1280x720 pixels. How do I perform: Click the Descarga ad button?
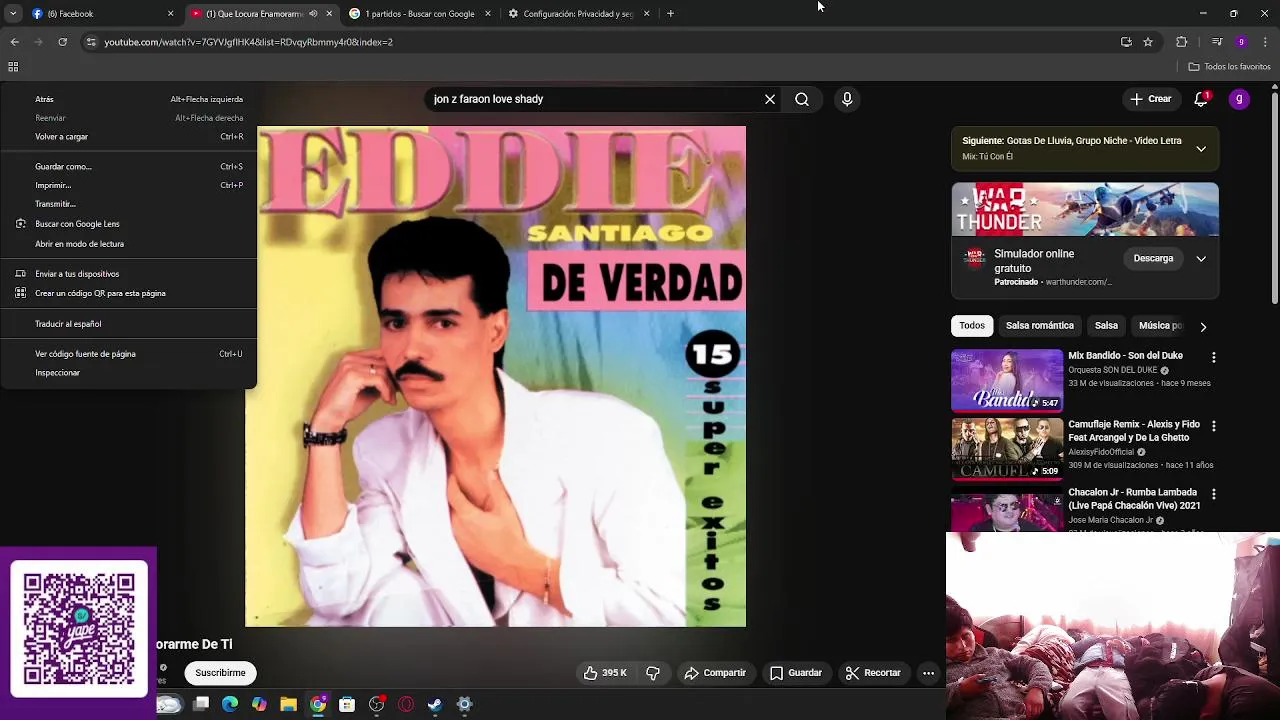tap(1153, 258)
